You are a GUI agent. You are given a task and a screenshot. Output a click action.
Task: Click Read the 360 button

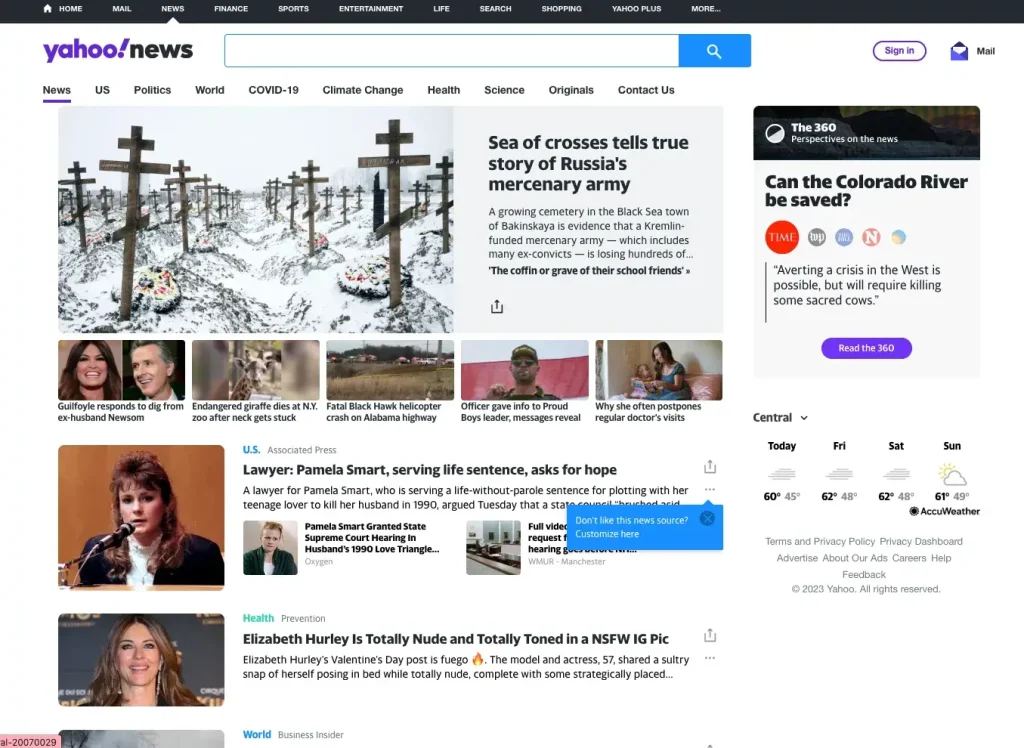pos(867,348)
